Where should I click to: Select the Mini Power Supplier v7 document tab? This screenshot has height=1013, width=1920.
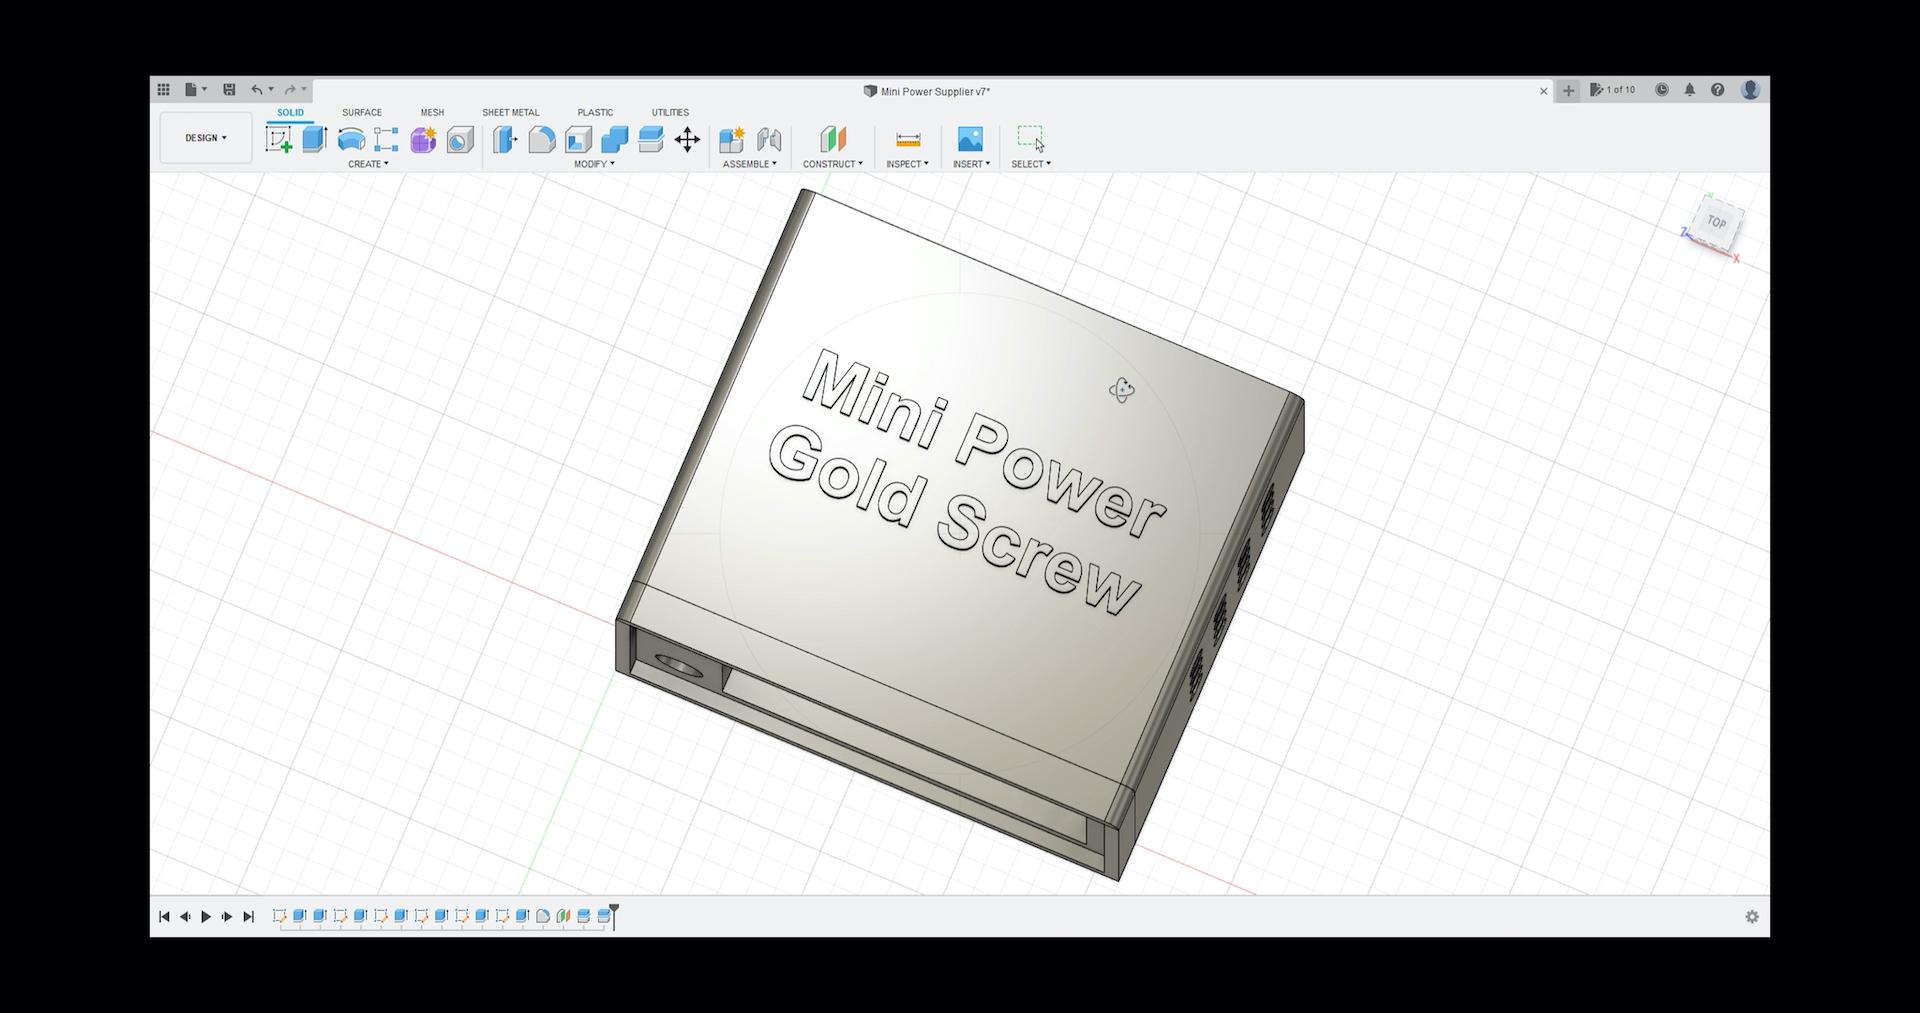(927, 91)
